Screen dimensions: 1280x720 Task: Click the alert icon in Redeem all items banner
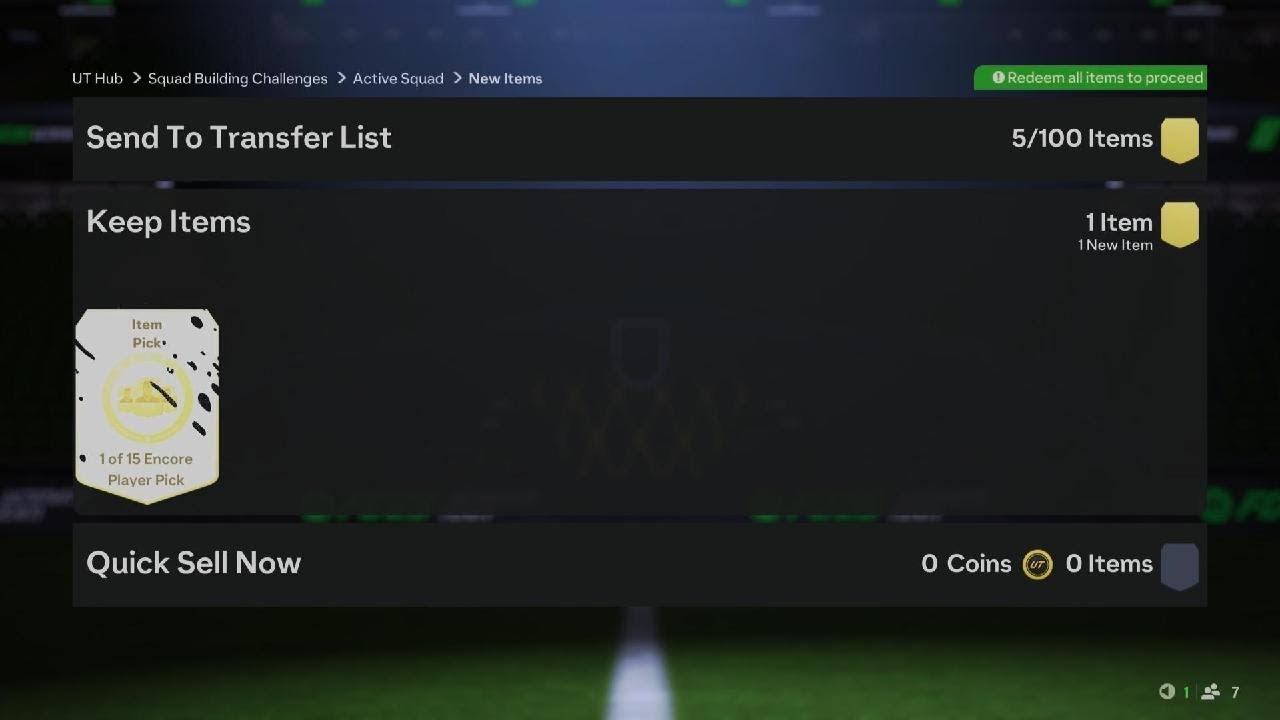998,78
